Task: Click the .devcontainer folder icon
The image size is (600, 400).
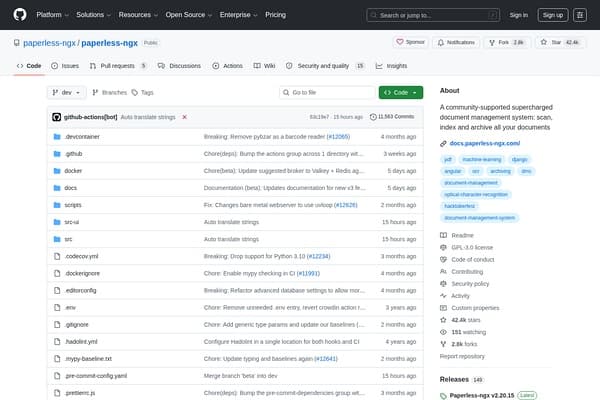Action: pos(57,137)
